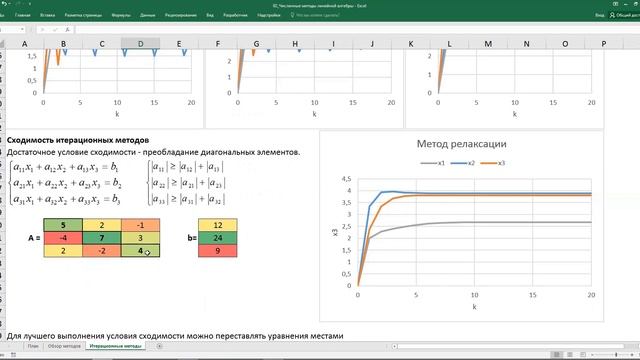Click the 'A =' label cell

point(34,238)
